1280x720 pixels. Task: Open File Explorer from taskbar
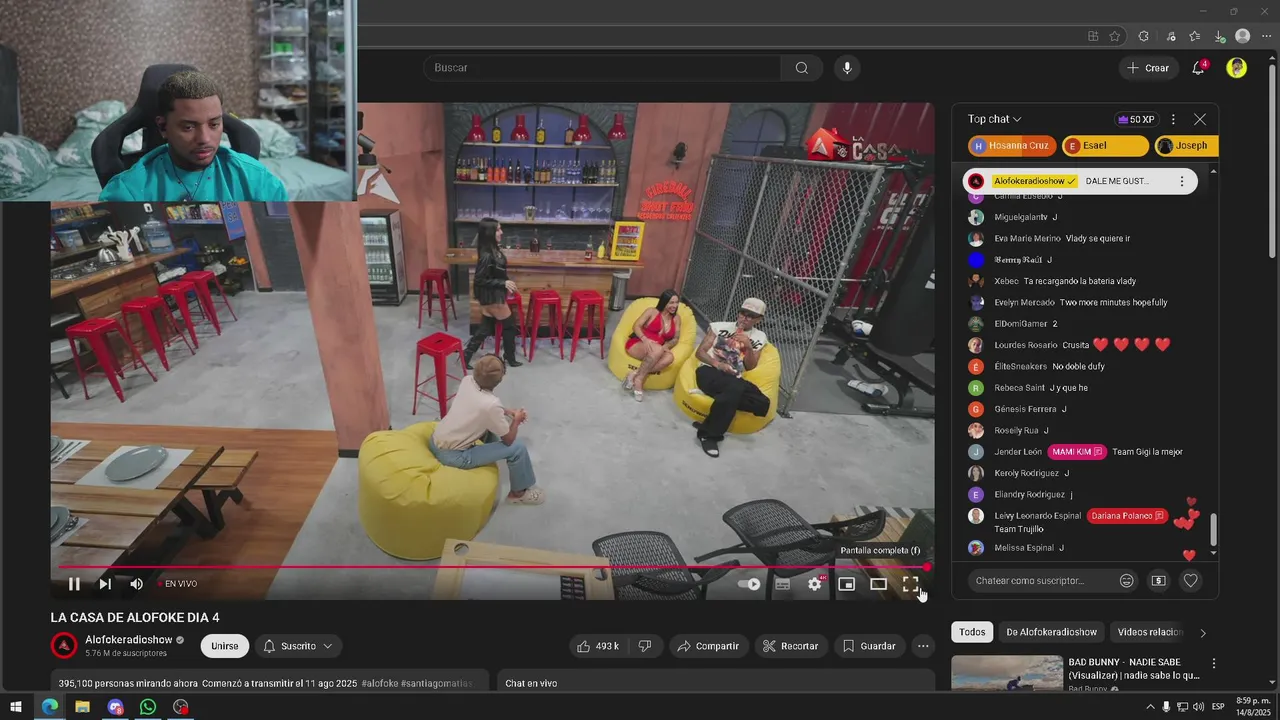[x=82, y=707]
